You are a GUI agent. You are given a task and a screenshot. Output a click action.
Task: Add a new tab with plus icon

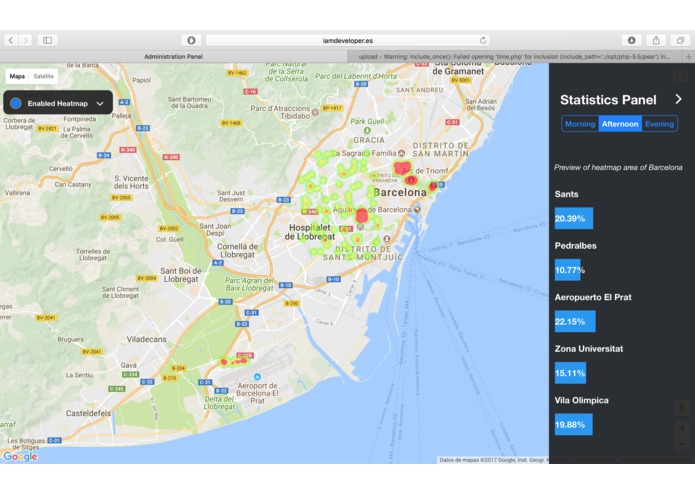pyautogui.click(x=688, y=57)
